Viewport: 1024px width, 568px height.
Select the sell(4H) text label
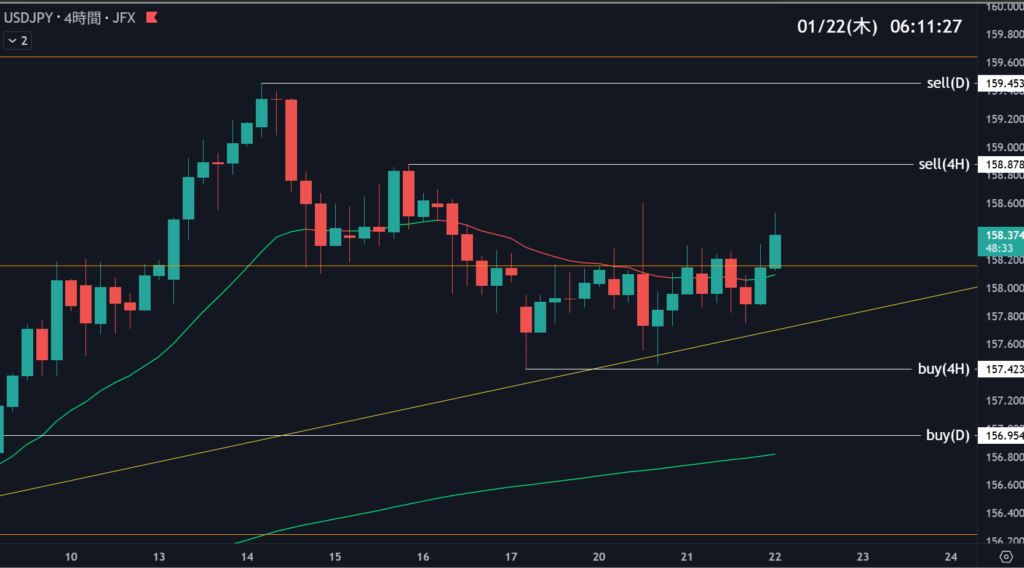click(x=944, y=164)
